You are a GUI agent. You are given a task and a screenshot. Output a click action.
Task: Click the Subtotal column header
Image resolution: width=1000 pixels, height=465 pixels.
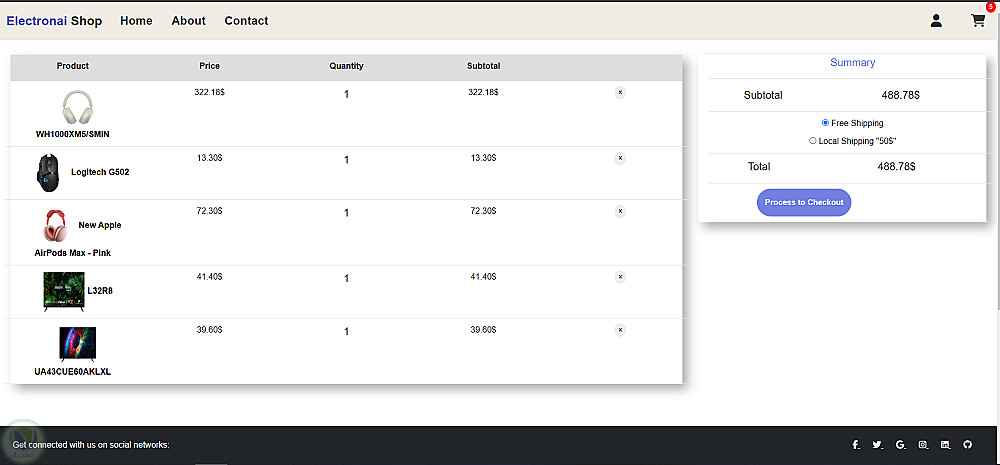tap(483, 66)
